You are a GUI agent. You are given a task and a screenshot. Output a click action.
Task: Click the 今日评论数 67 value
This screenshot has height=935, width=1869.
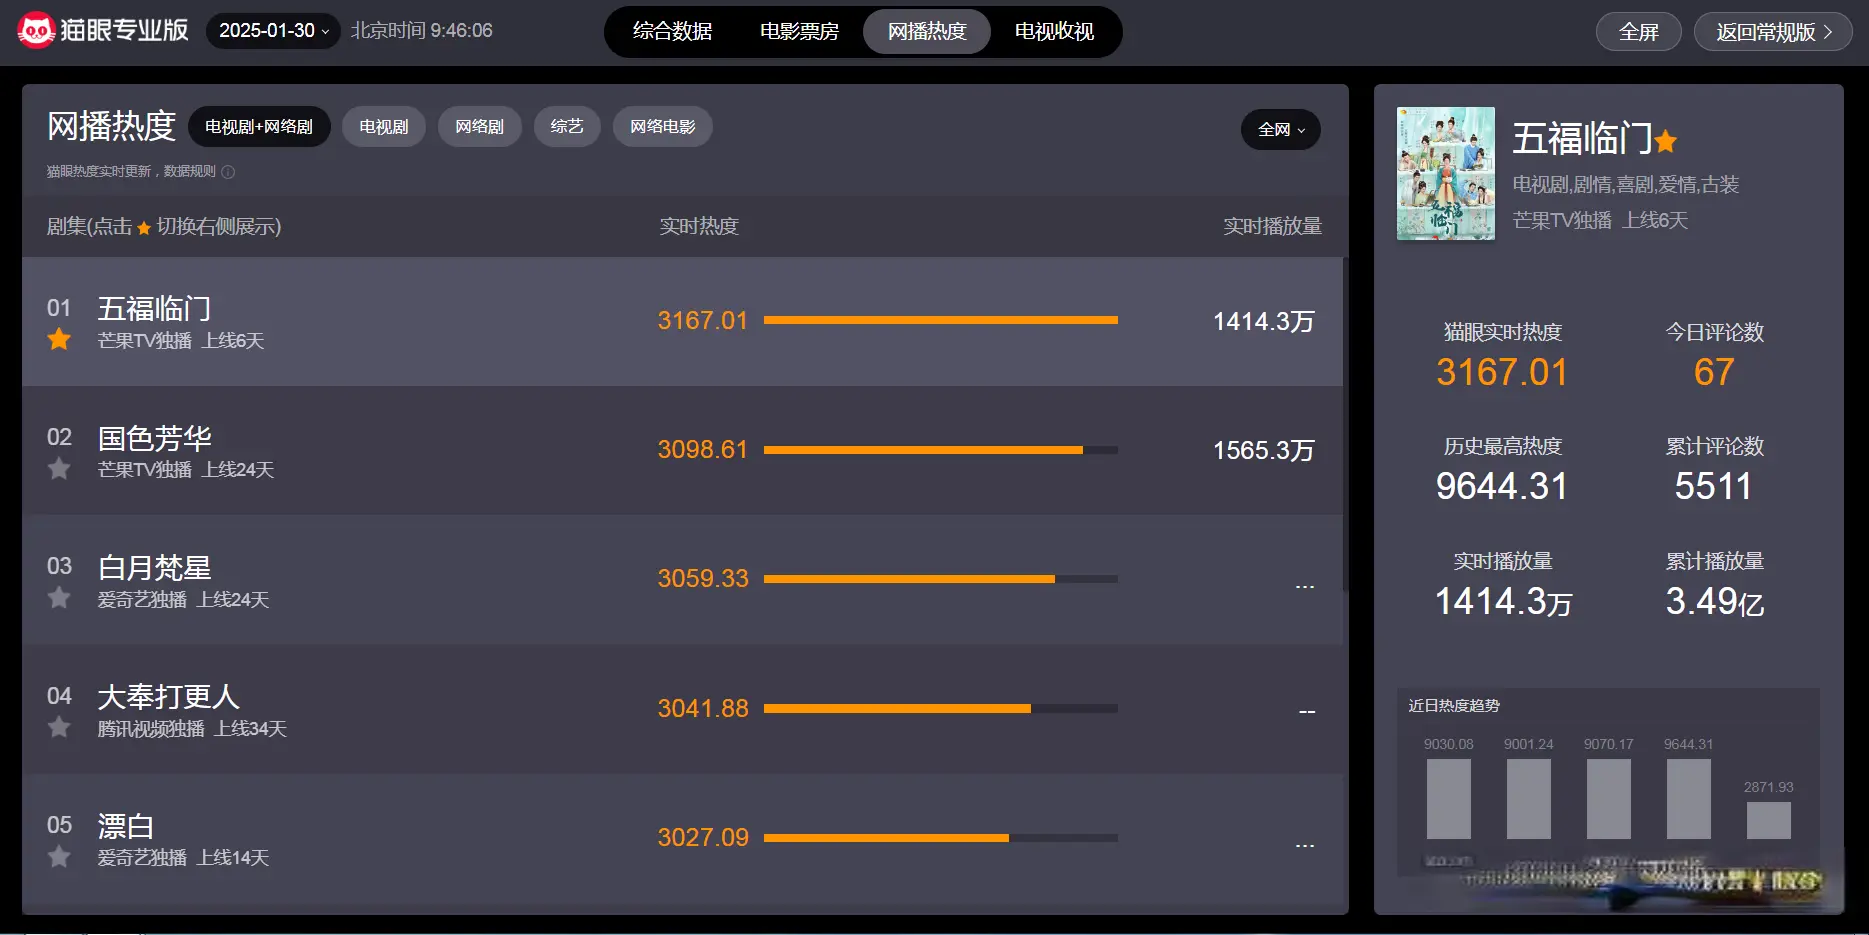(1714, 372)
